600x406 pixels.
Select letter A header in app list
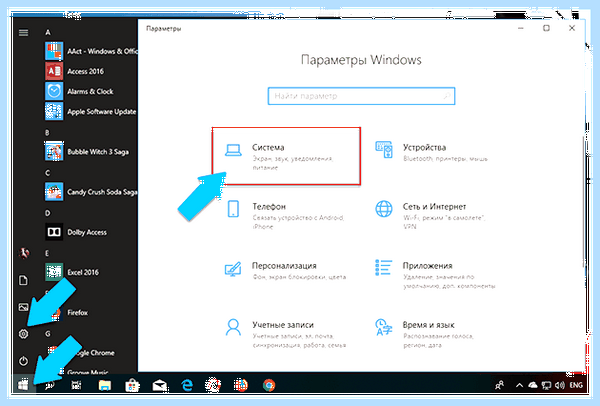48,33
